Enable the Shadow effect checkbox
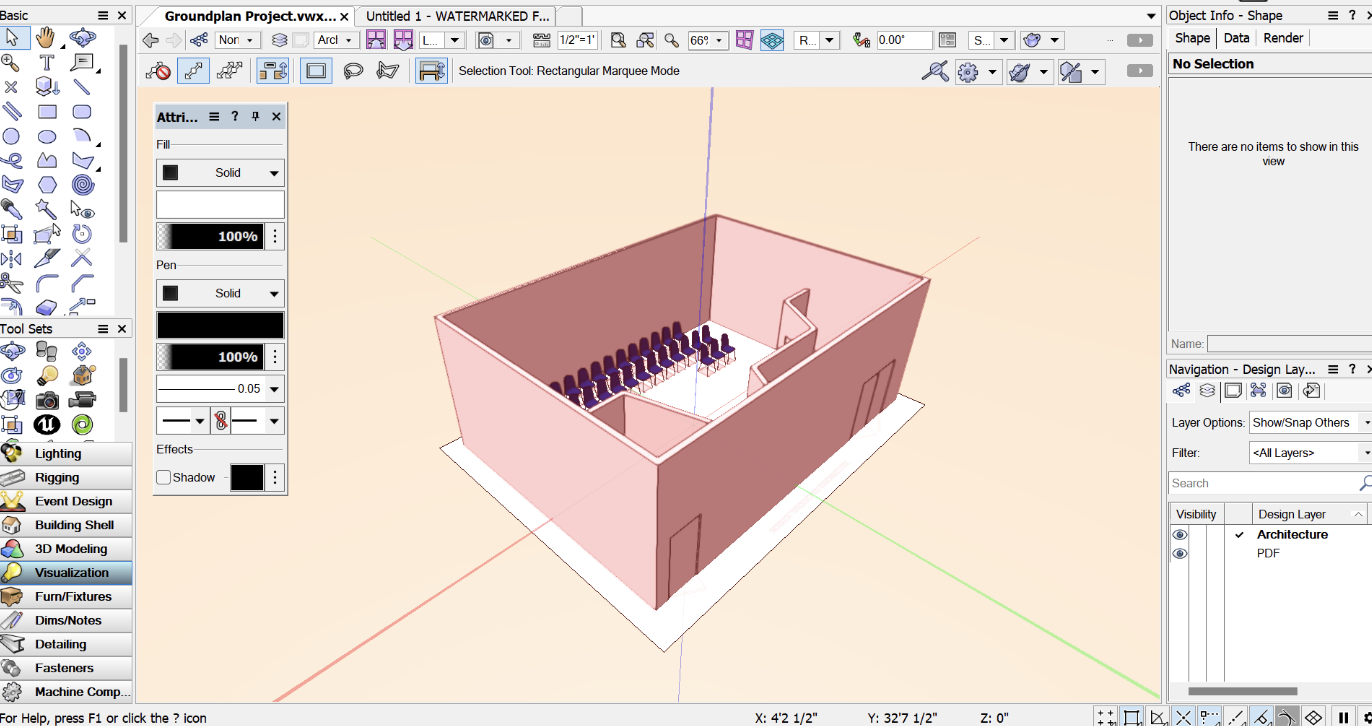 point(163,477)
